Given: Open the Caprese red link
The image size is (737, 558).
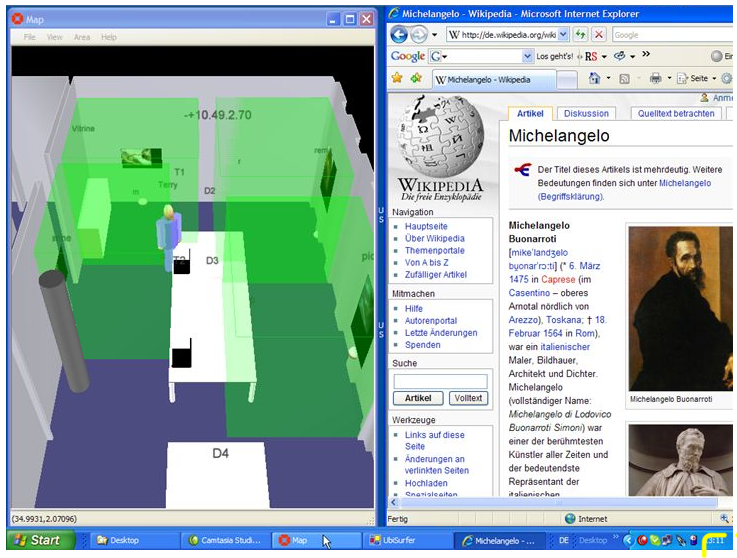Looking at the screenshot, I should (x=557, y=279).
